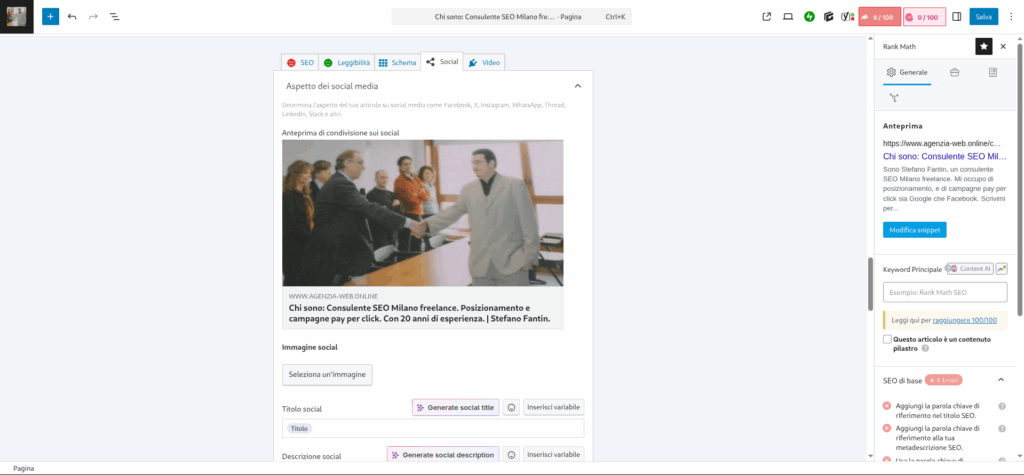Screen dimensions: 1024x475
Task: Open the document overview list view
Action: (114, 16)
